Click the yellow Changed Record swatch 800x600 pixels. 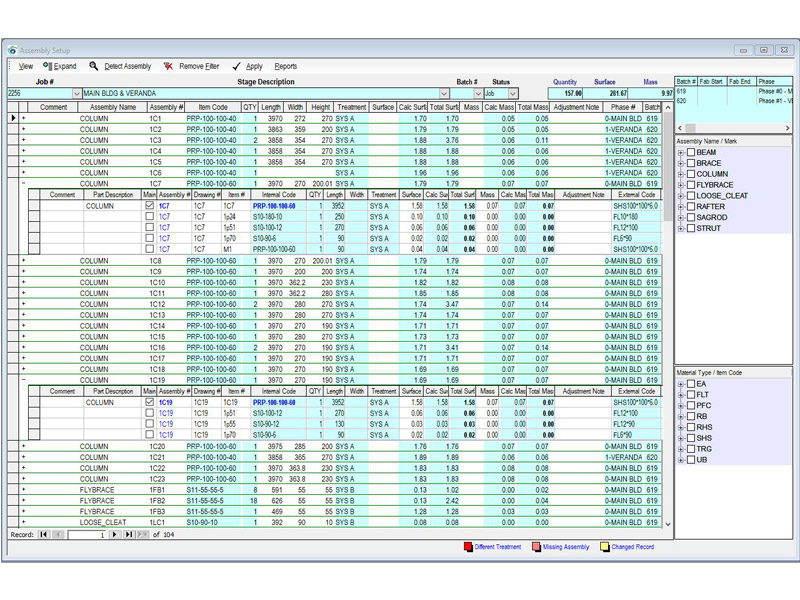point(605,546)
